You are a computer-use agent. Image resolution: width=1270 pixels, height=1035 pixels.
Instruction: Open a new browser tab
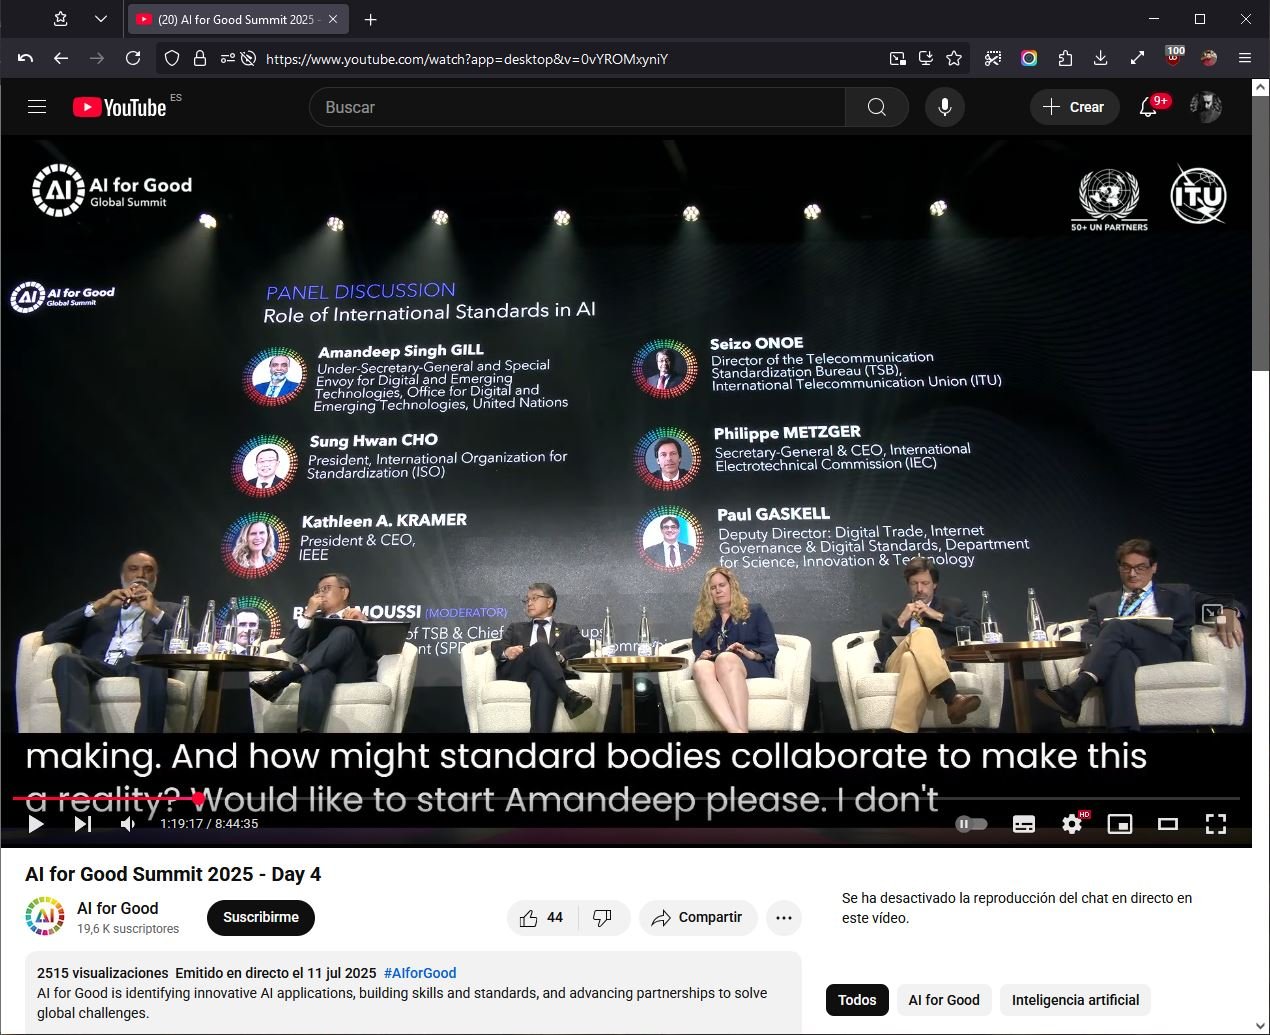pyautogui.click(x=370, y=19)
